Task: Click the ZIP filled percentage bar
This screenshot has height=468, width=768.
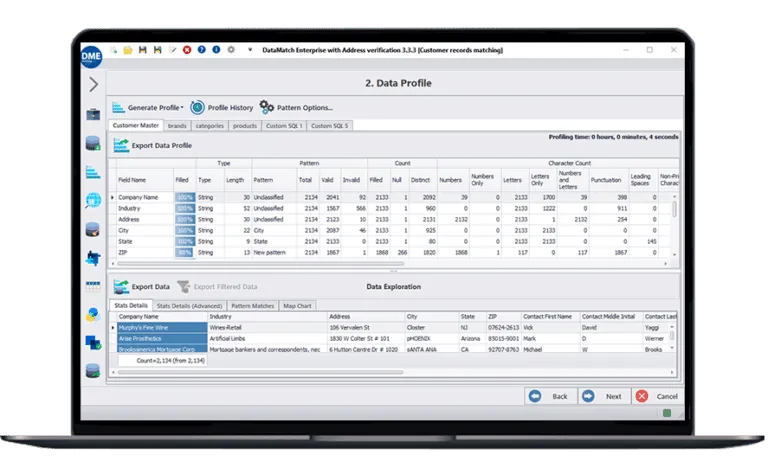Action: (185, 252)
